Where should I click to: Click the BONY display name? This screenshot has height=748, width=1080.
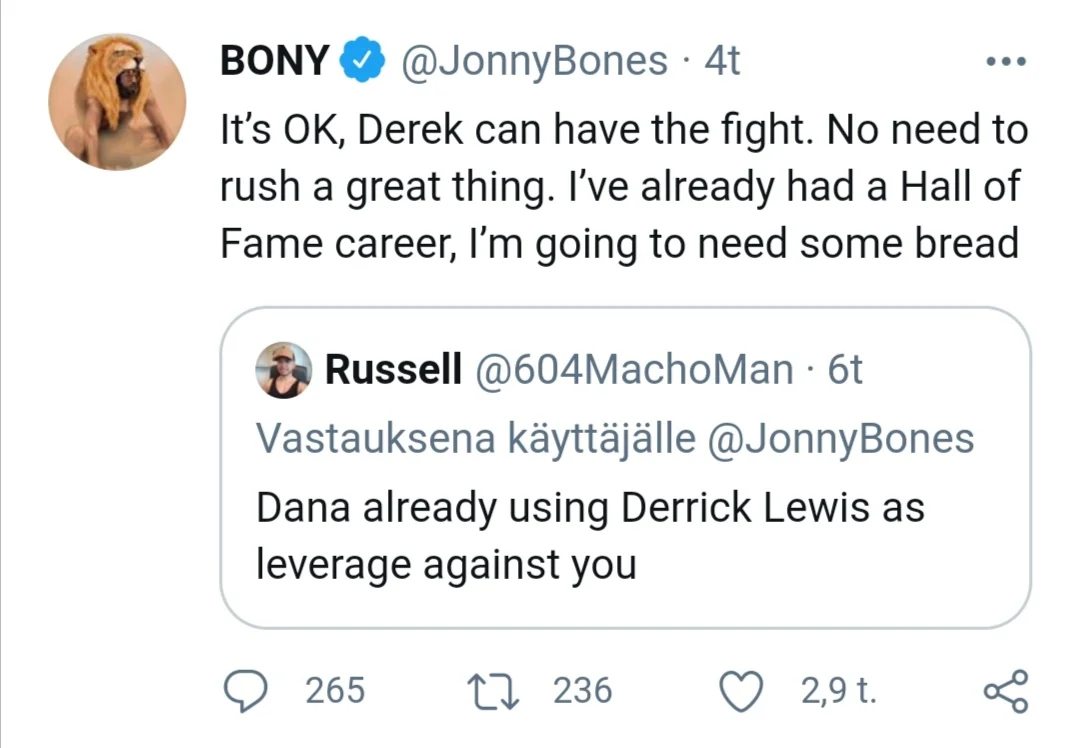(275, 62)
